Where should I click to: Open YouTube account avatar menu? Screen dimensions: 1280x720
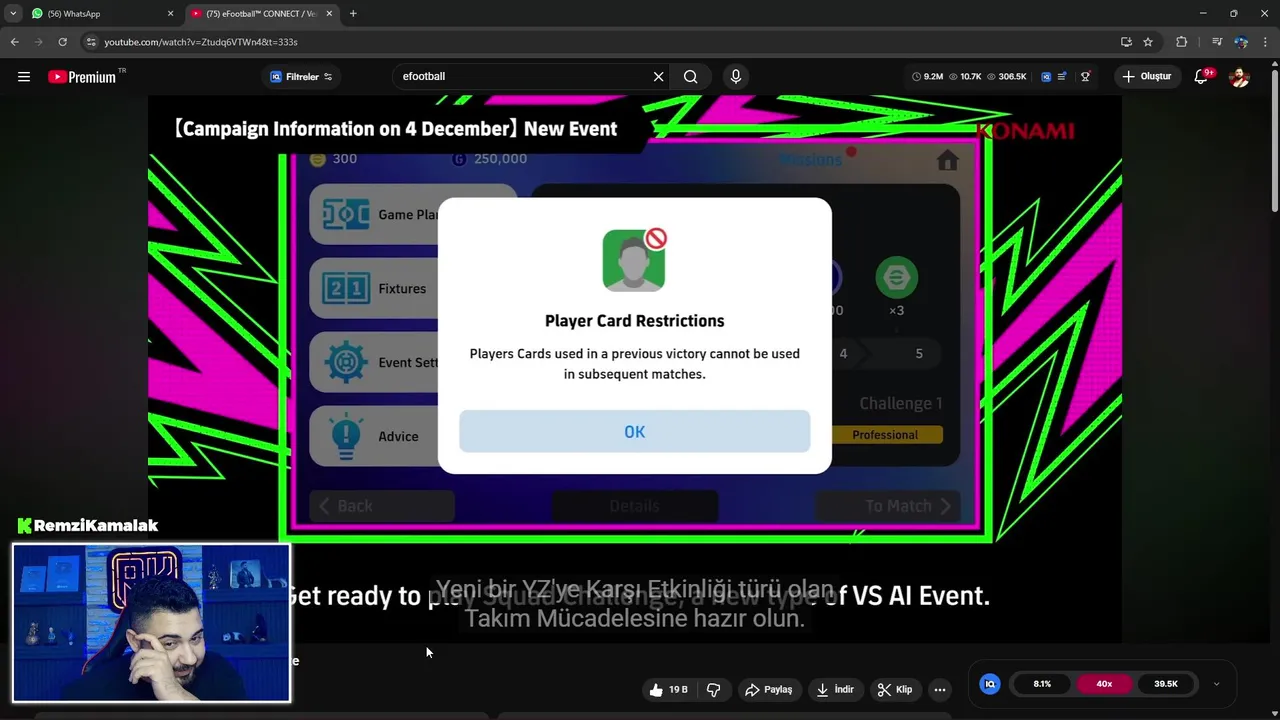coord(1239,77)
